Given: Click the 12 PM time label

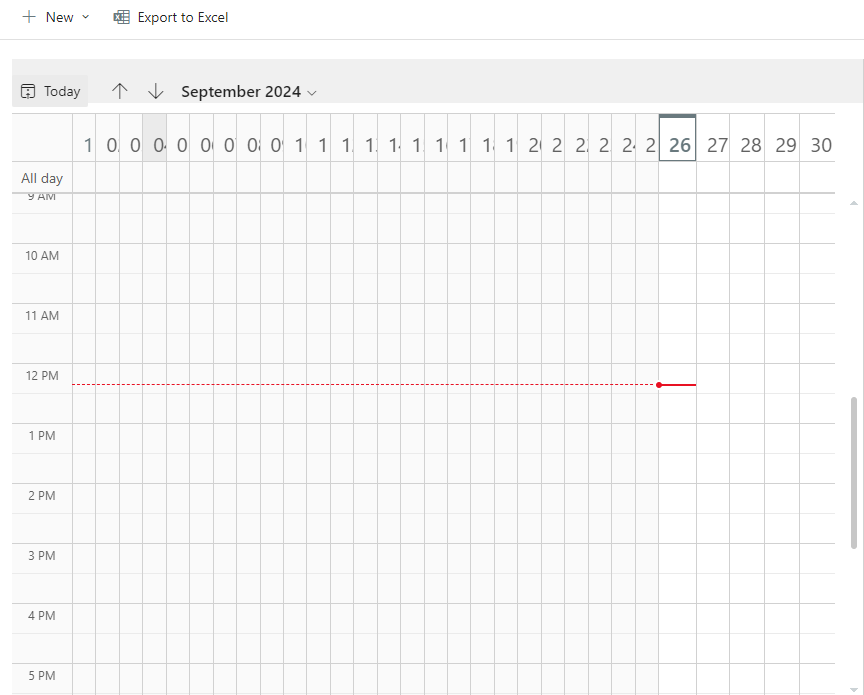Looking at the screenshot, I should coord(42,376).
